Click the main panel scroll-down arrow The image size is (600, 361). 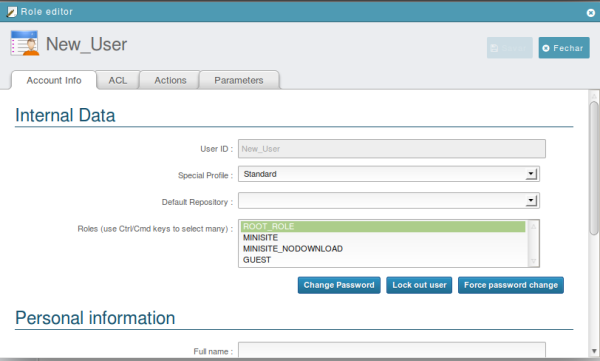[x=594, y=351]
